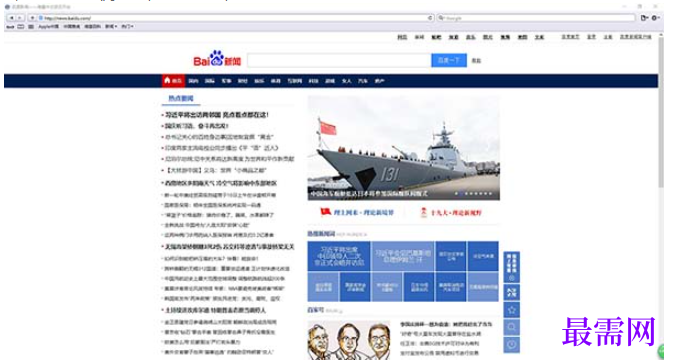Screen dimensions: 674x363
Task: Open the bookmarks book icon in bookmarks bar
Action: [x=21, y=27]
